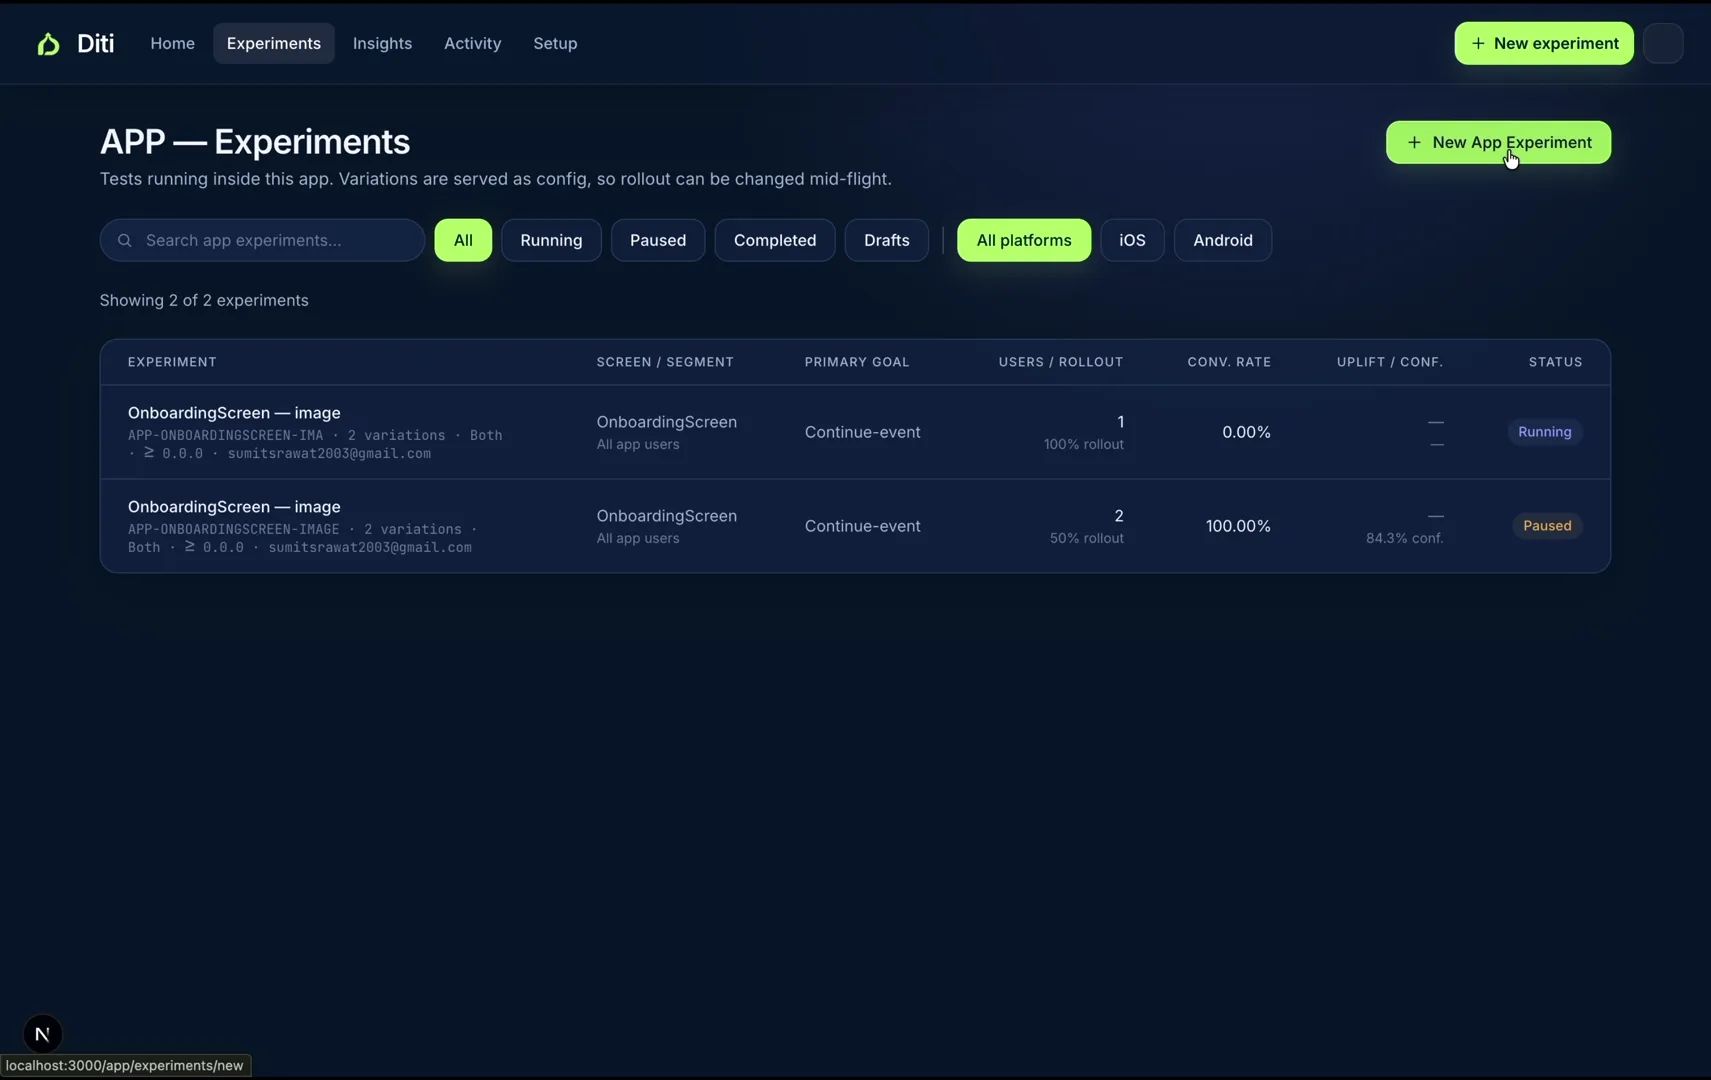Click the 50% rollout text

1087,538
